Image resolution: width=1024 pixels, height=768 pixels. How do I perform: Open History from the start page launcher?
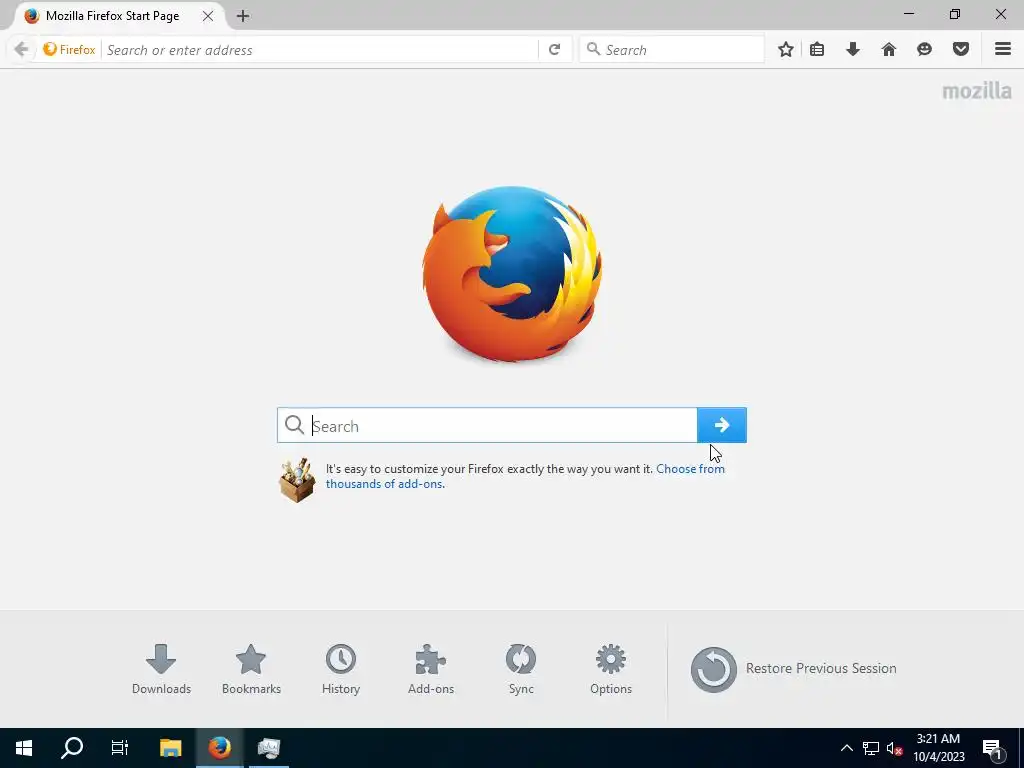[341, 669]
